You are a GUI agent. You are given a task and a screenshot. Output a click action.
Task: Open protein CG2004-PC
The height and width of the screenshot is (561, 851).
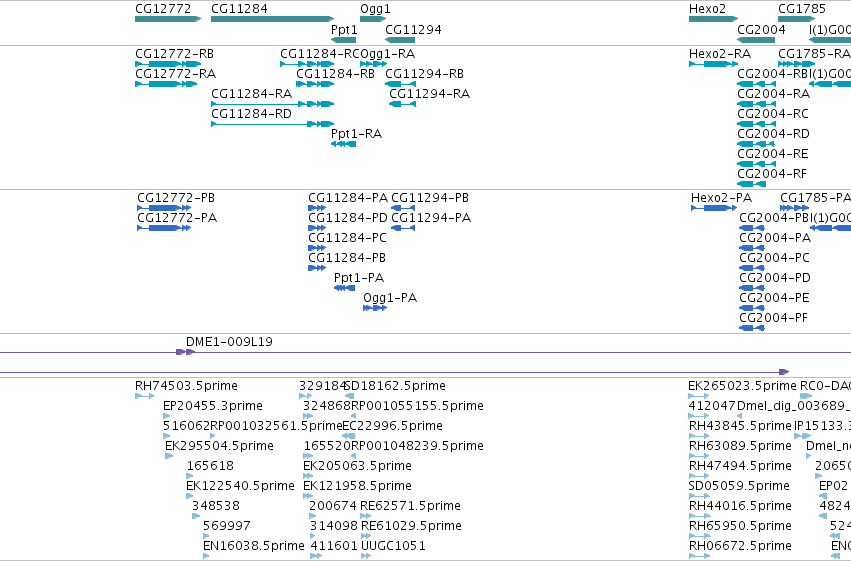click(x=752, y=268)
